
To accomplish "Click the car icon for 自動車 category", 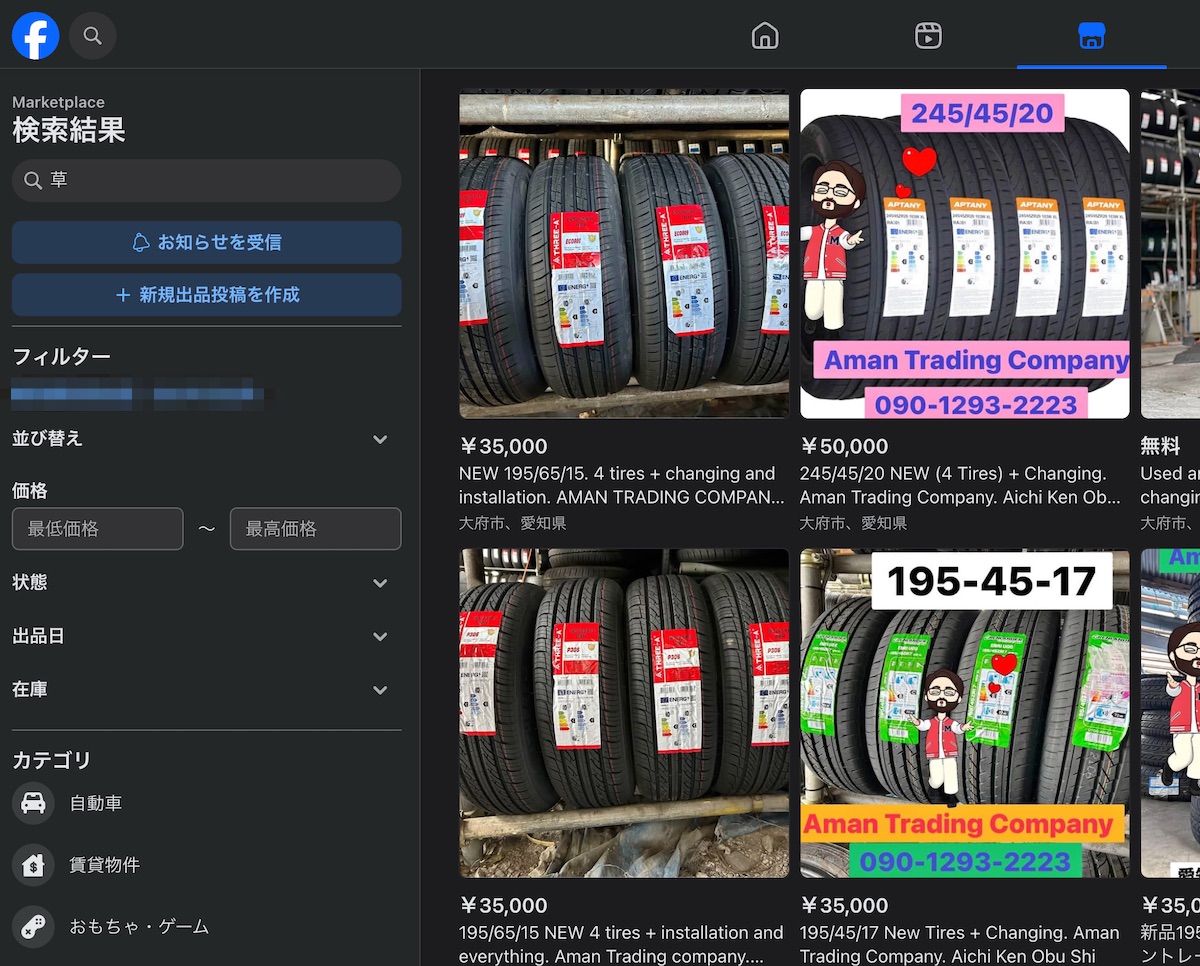I will click(33, 803).
